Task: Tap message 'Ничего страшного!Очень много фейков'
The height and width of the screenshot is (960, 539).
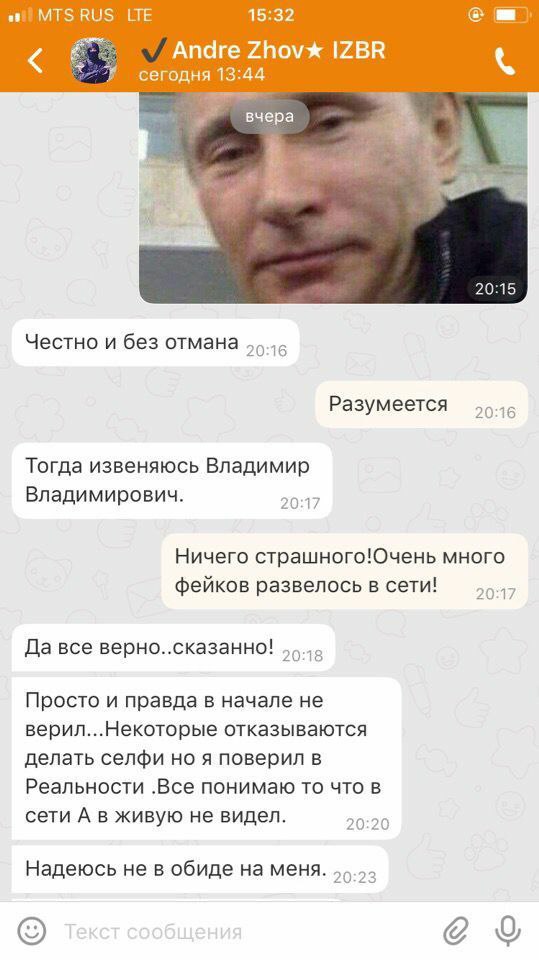Action: (344, 571)
